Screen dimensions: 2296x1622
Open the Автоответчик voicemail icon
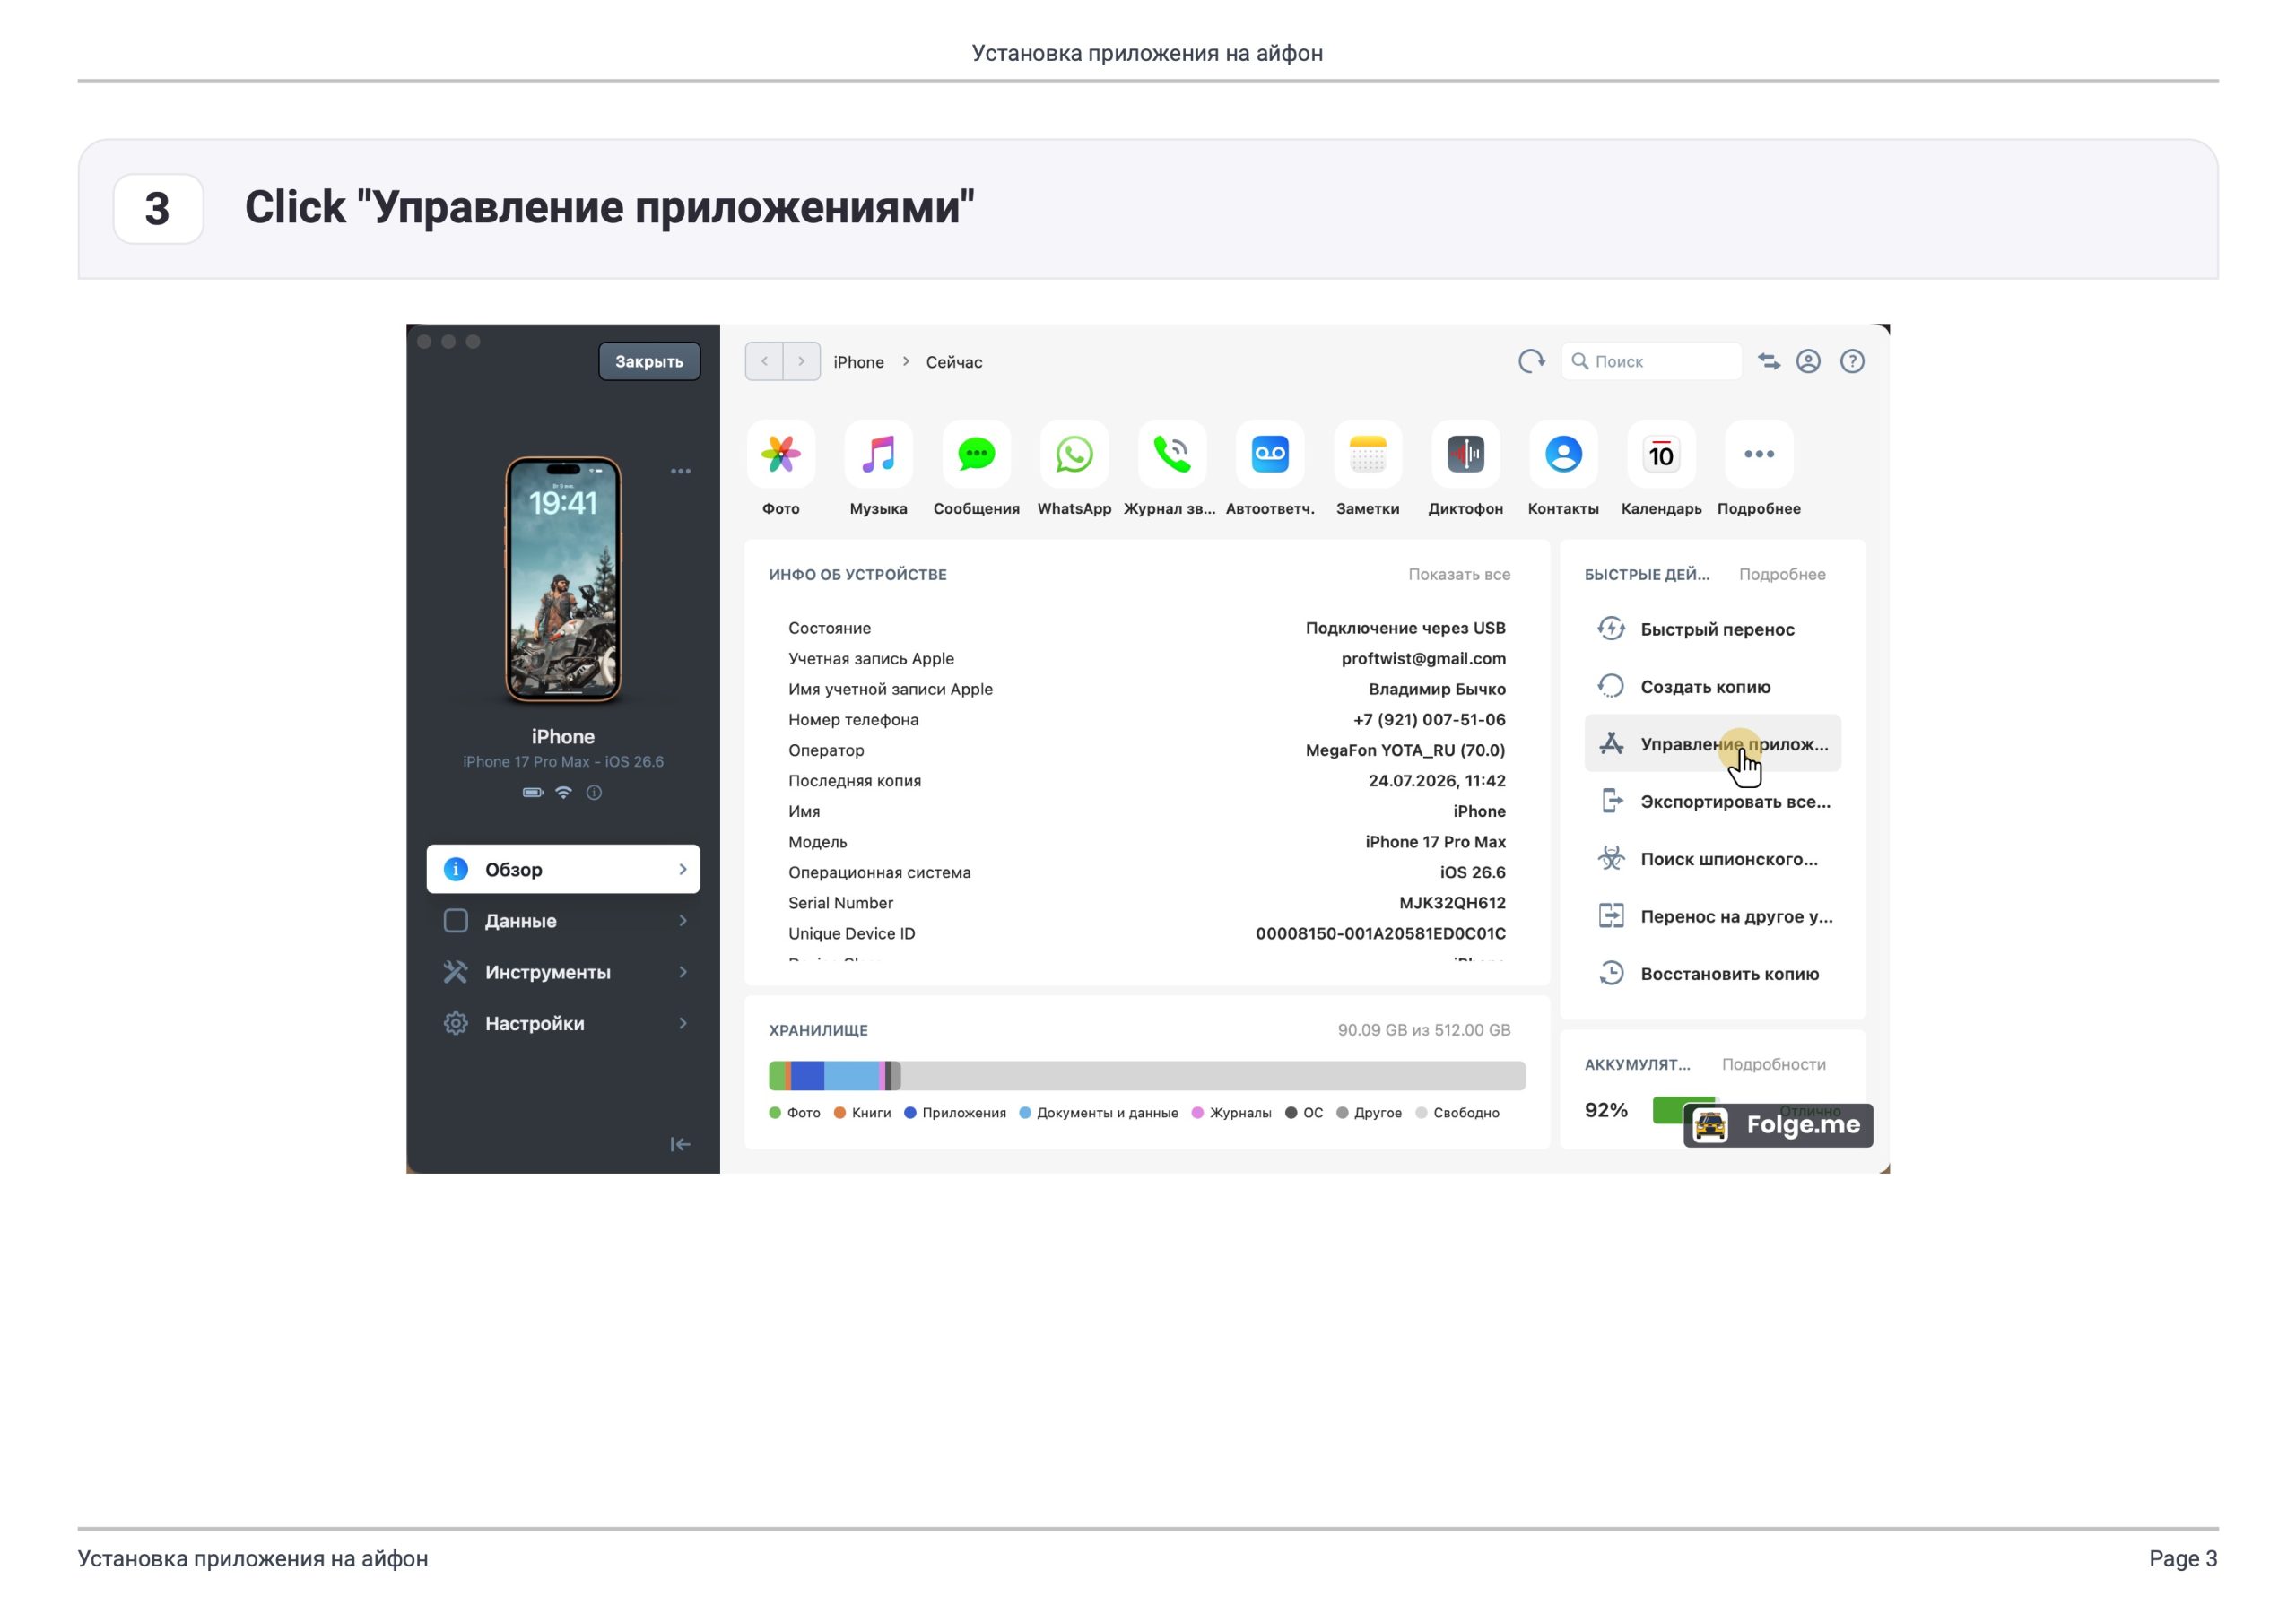coord(1270,455)
